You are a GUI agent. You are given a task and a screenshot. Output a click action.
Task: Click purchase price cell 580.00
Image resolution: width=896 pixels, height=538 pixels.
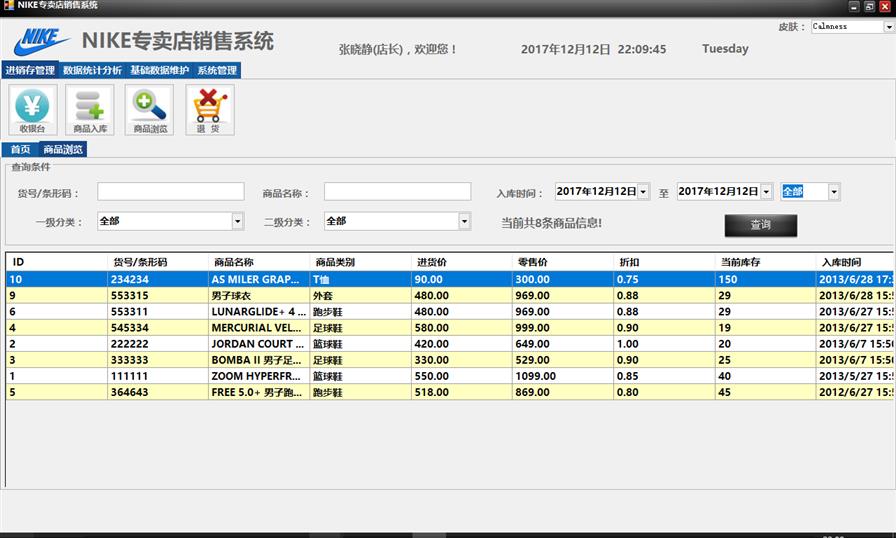[x=462, y=328]
